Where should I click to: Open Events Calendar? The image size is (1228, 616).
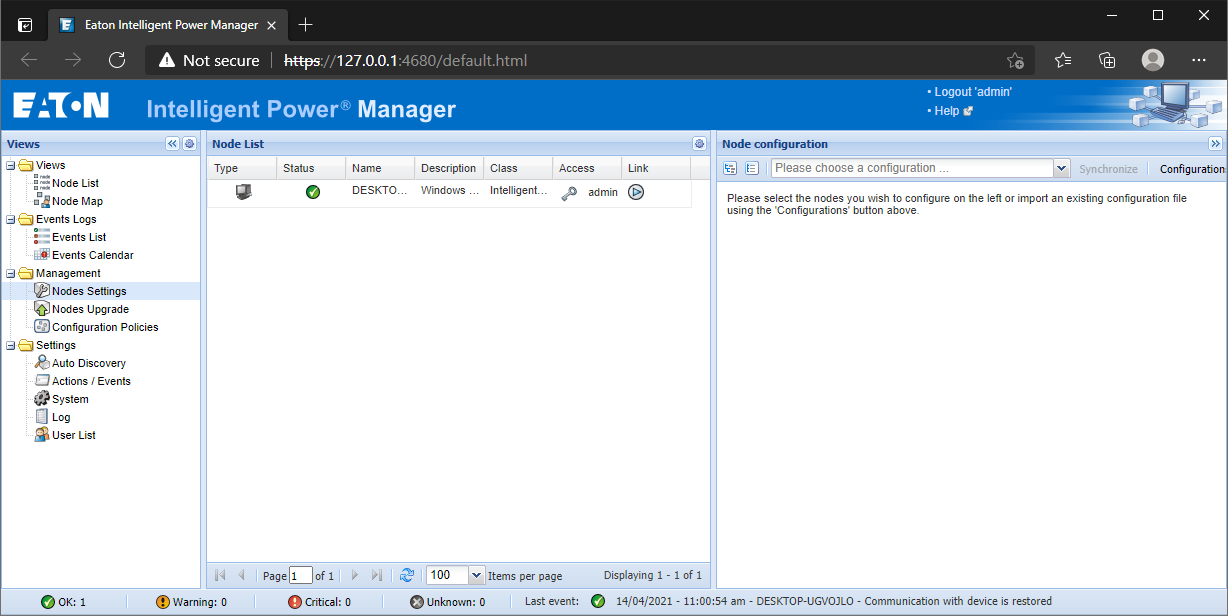tap(92, 255)
